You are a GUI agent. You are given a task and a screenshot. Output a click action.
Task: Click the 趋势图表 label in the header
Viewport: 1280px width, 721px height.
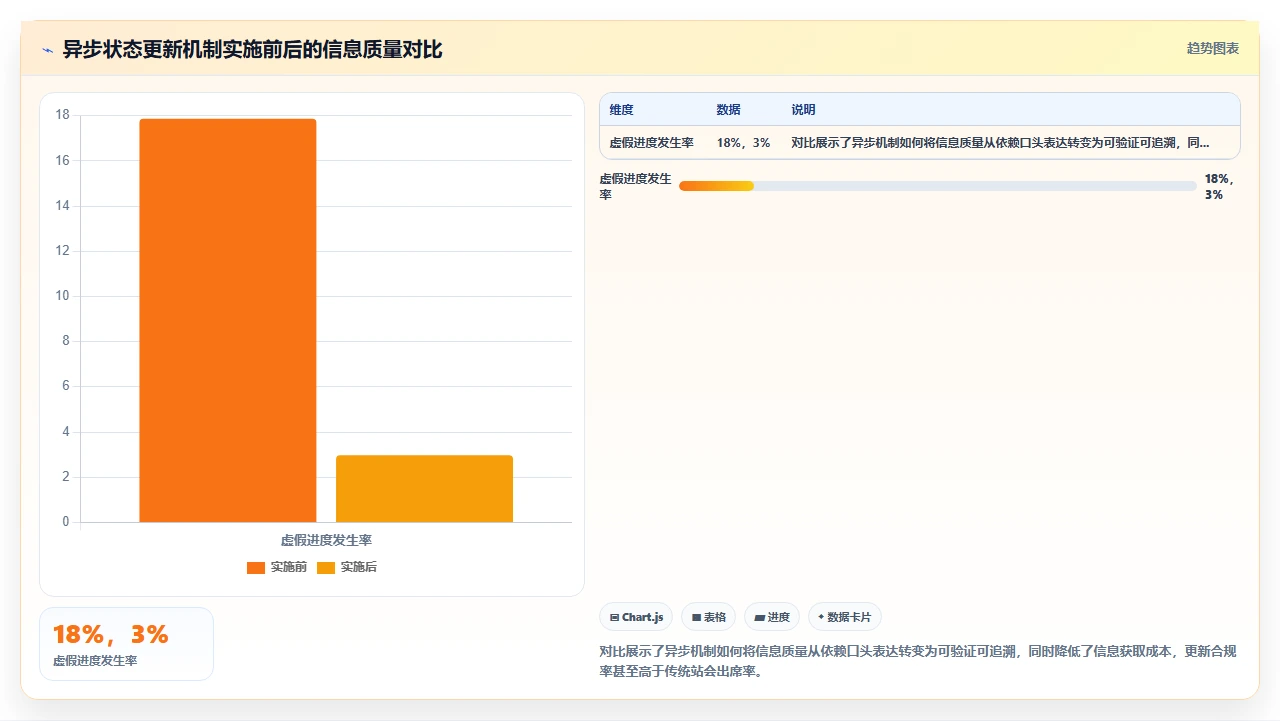click(1213, 48)
